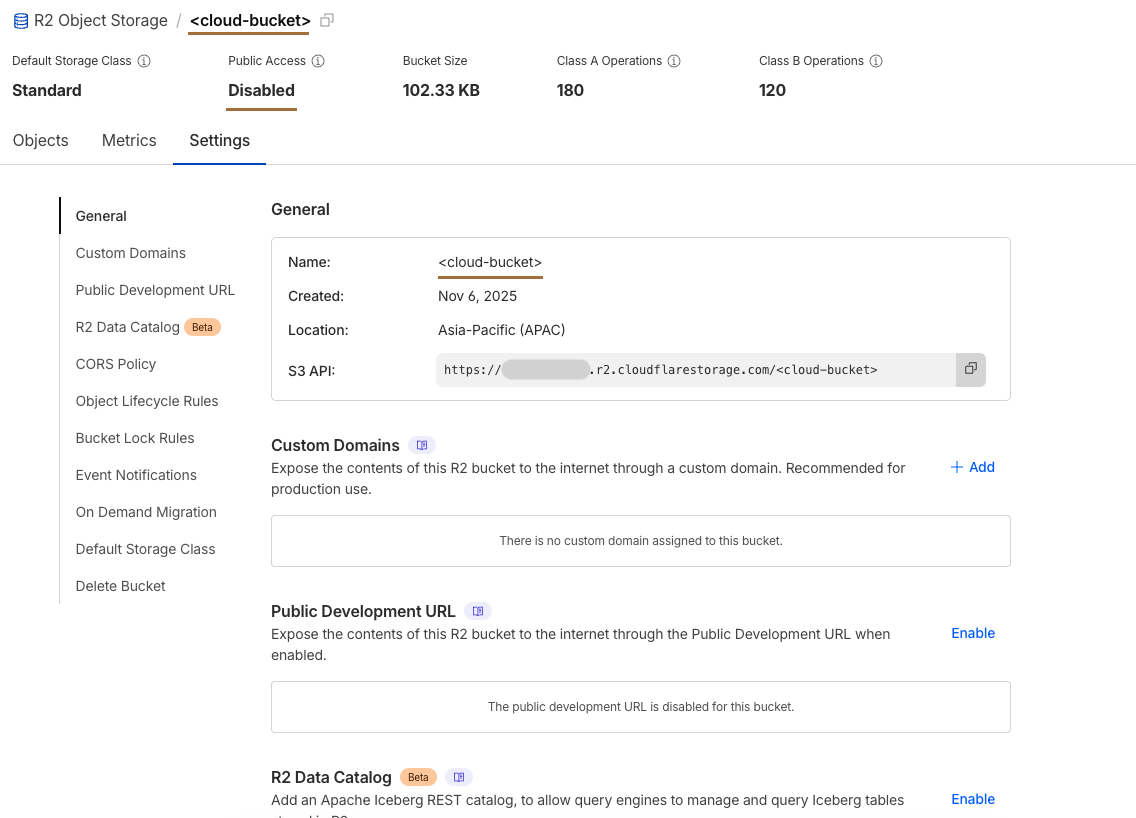Image resolution: width=1136 pixels, height=818 pixels.
Task: Open the Public Access info icon
Action: 319,60
